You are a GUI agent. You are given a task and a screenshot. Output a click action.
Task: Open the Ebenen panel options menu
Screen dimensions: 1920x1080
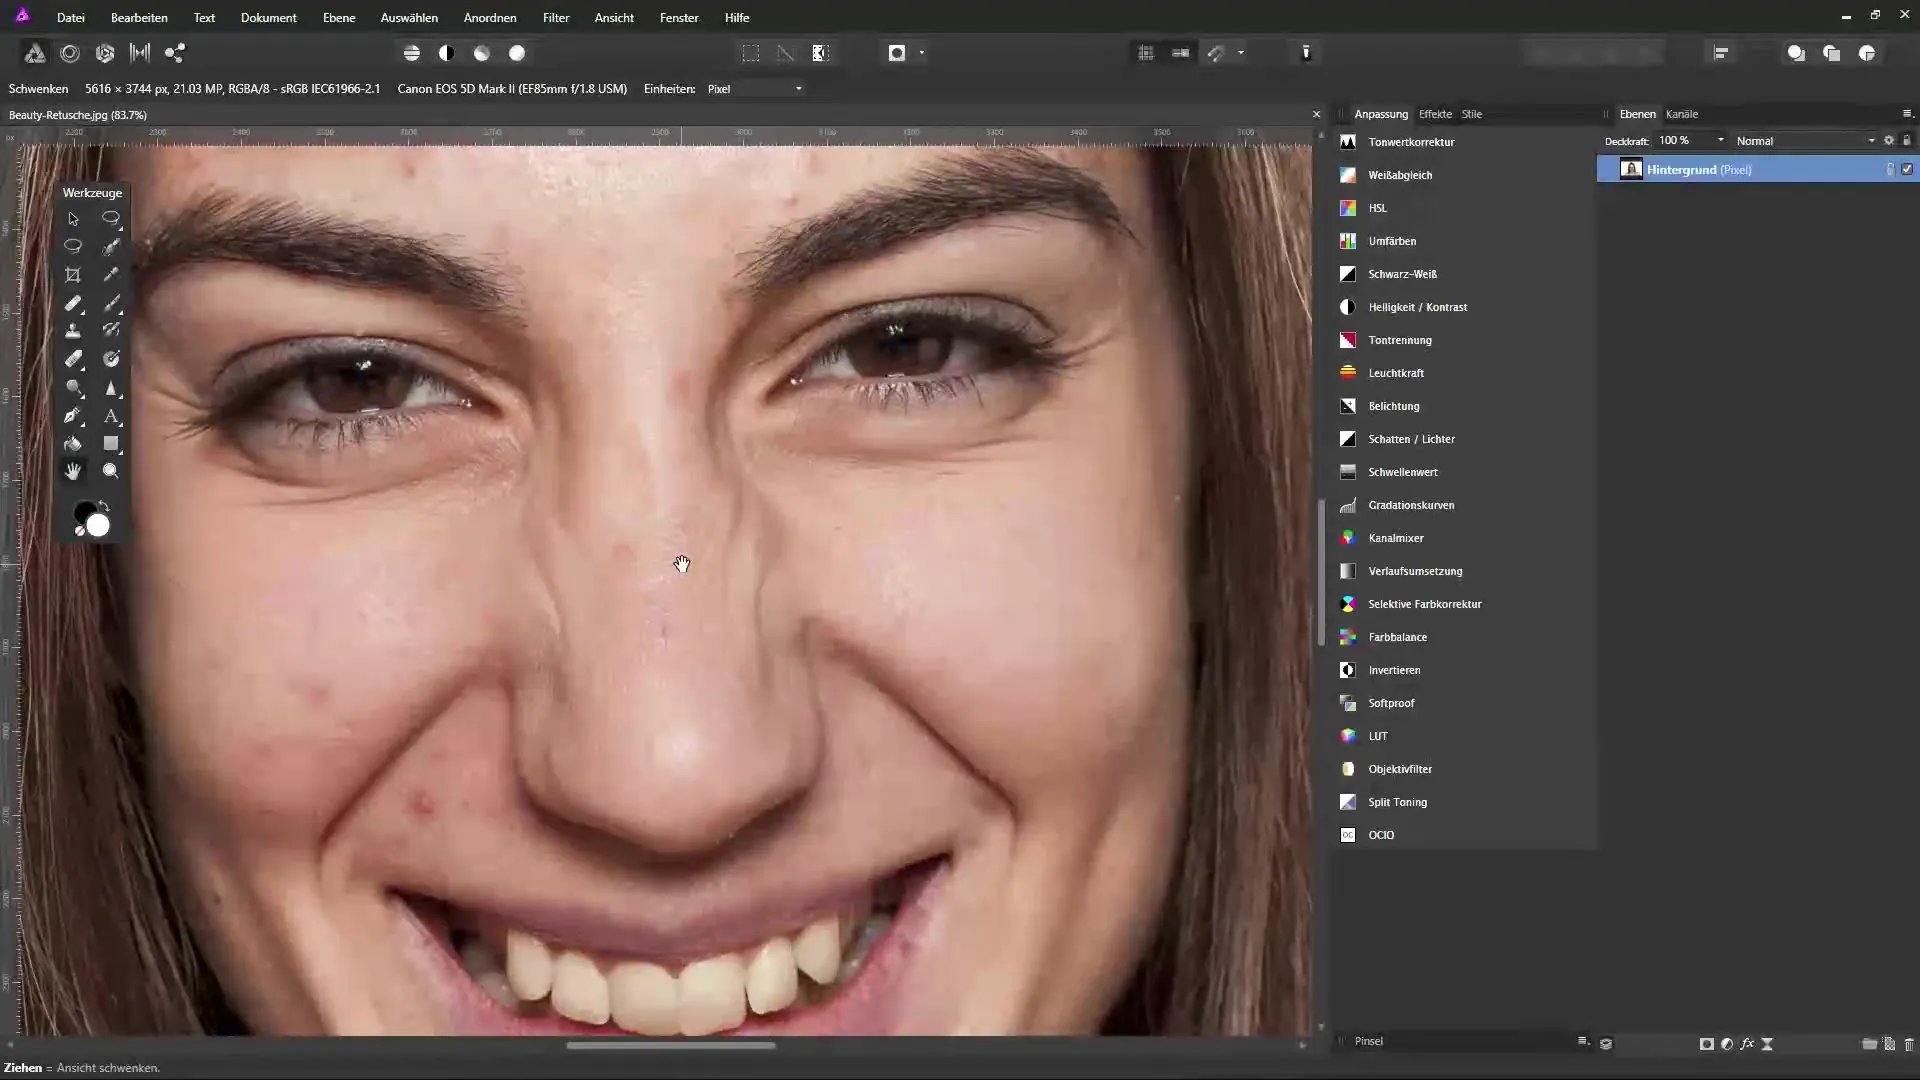(x=1907, y=113)
